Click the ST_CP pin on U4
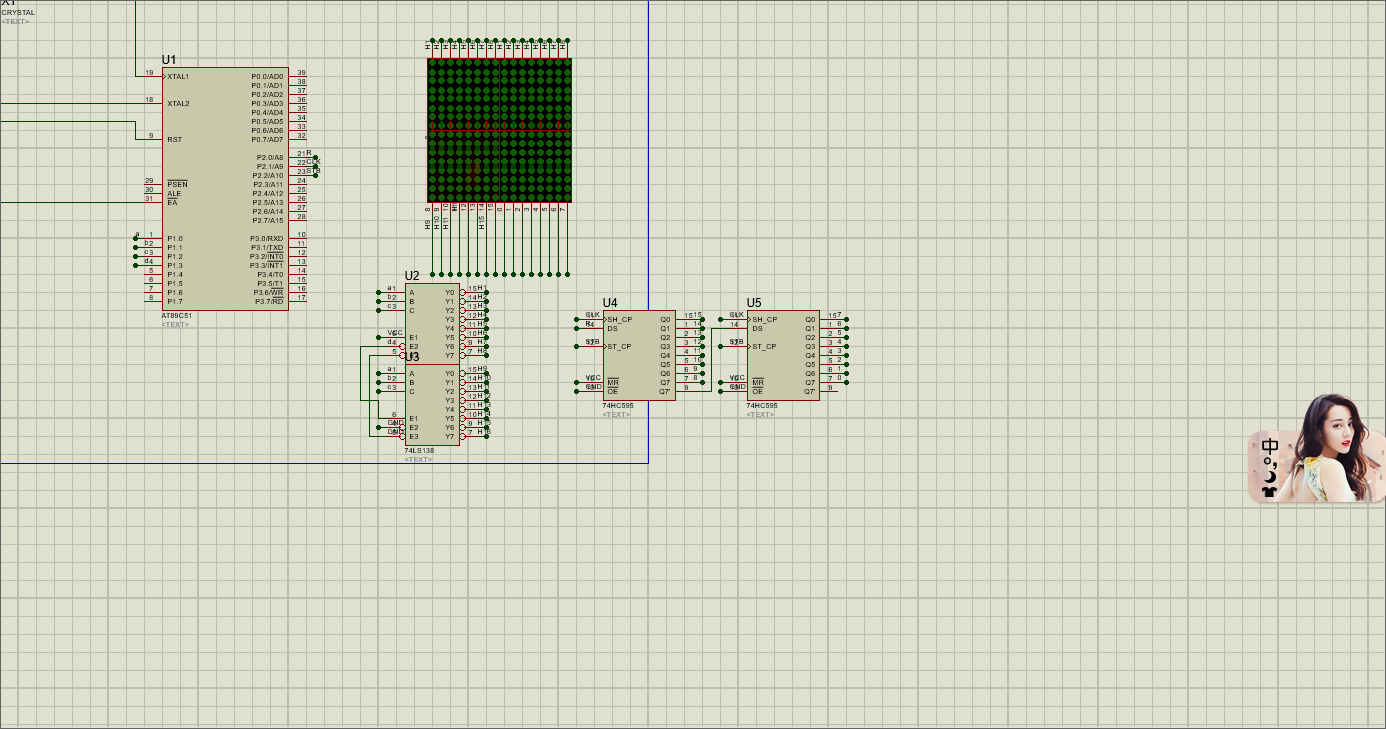Screen dimensions: 1386x729 pyautogui.click(x=619, y=346)
